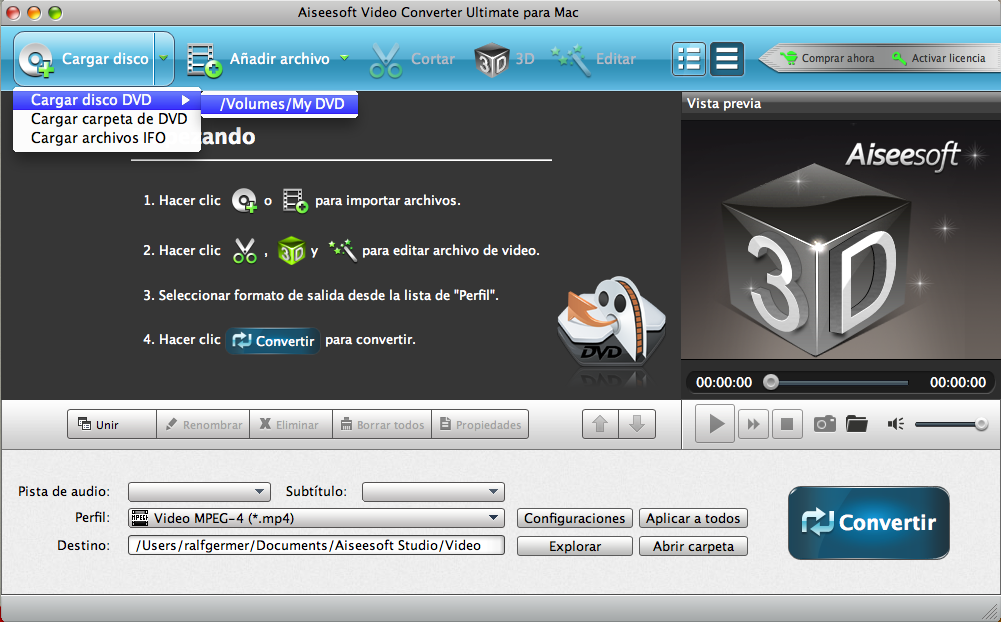Select Cargar disco DVD menu item
Screen dimensions: 1001x622
(x=107, y=100)
